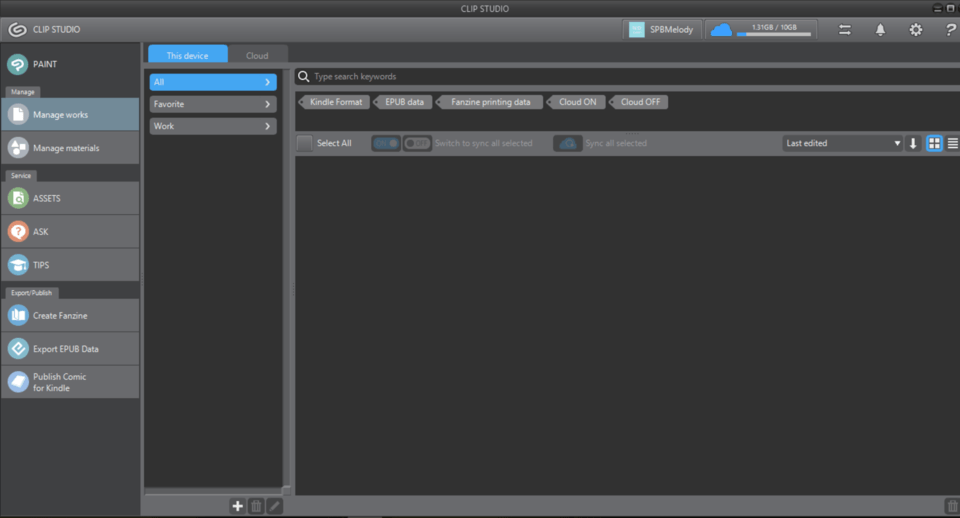
Task: Maximize the CLIP STUDIO window
Action: pyautogui.click(x=950, y=9)
